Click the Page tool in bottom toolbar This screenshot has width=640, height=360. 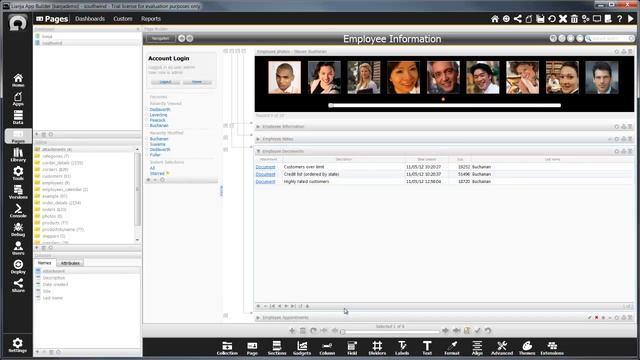[252, 348]
